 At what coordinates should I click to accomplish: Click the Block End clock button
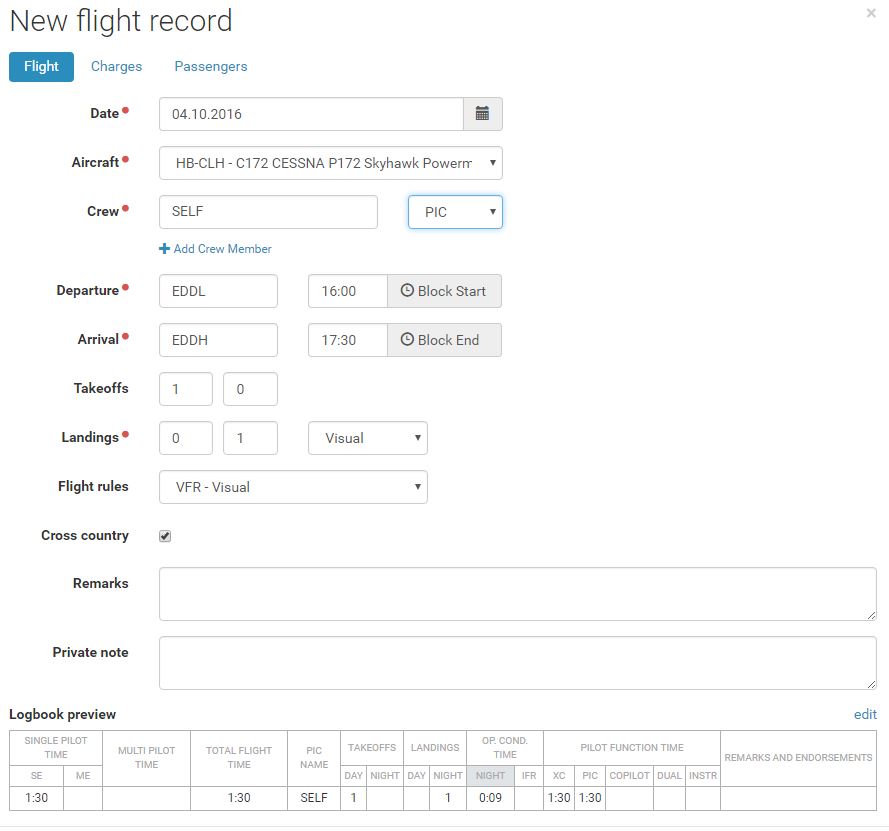click(444, 340)
